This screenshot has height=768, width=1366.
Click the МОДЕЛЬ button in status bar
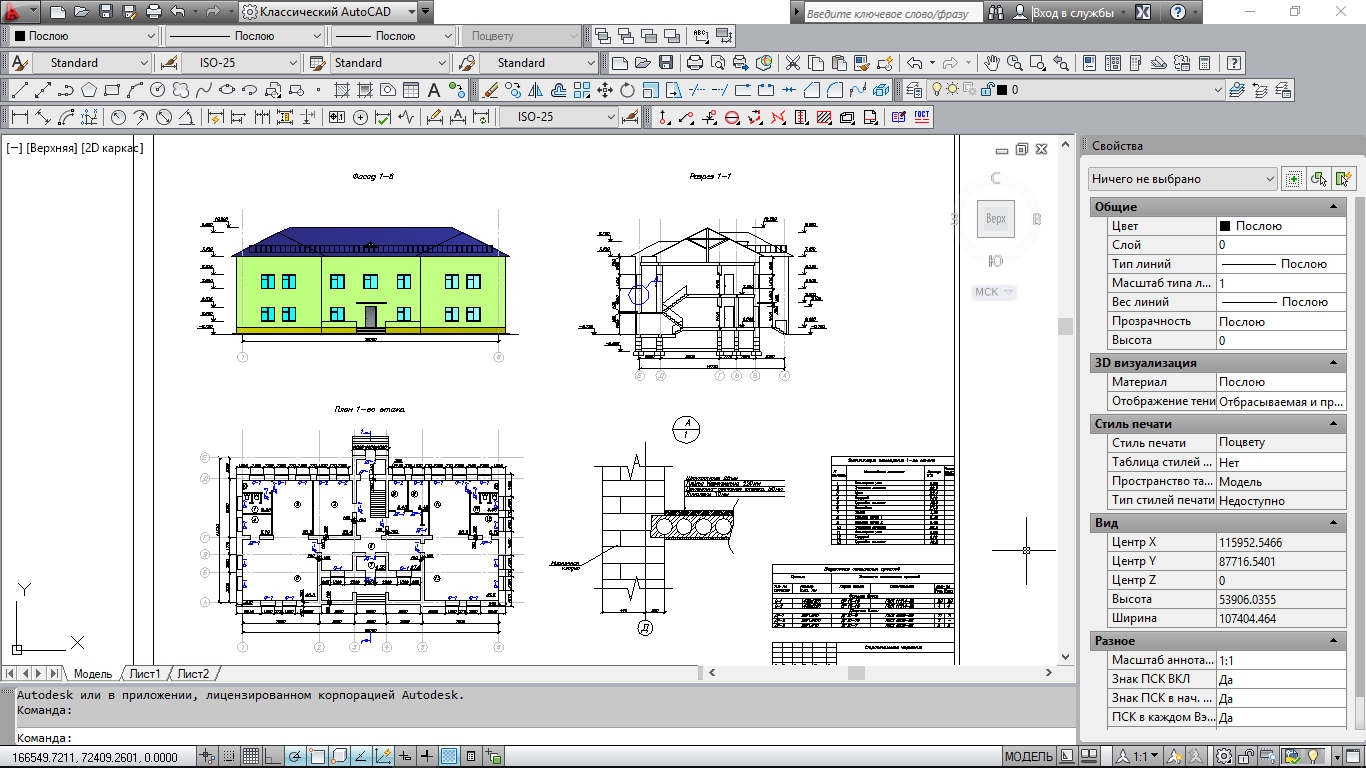click(1028, 756)
